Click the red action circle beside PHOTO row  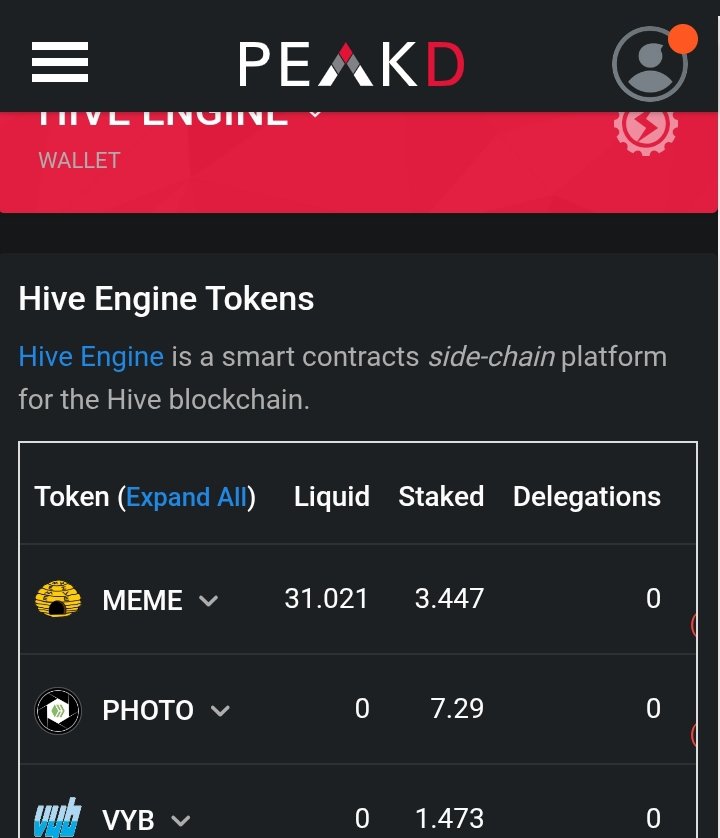click(x=693, y=735)
